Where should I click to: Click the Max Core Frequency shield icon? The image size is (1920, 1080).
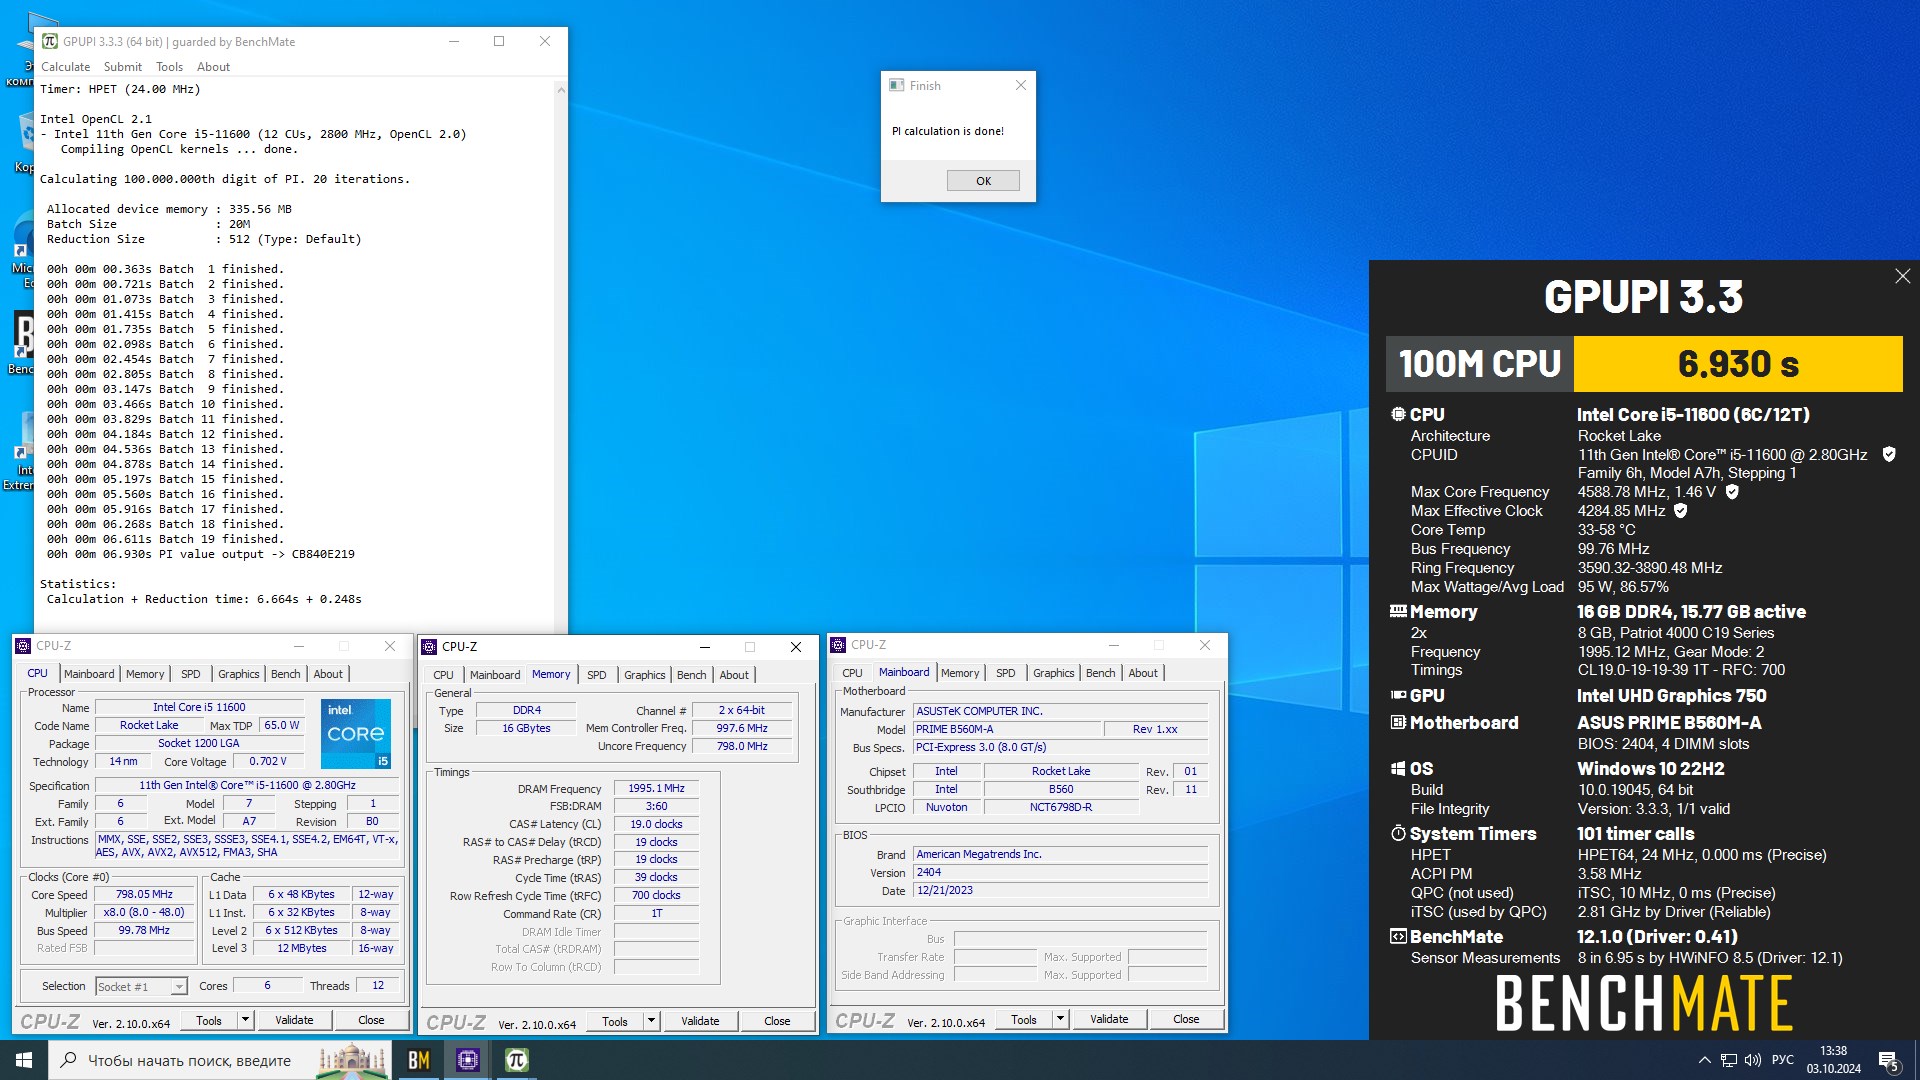[x=1732, y=492]
